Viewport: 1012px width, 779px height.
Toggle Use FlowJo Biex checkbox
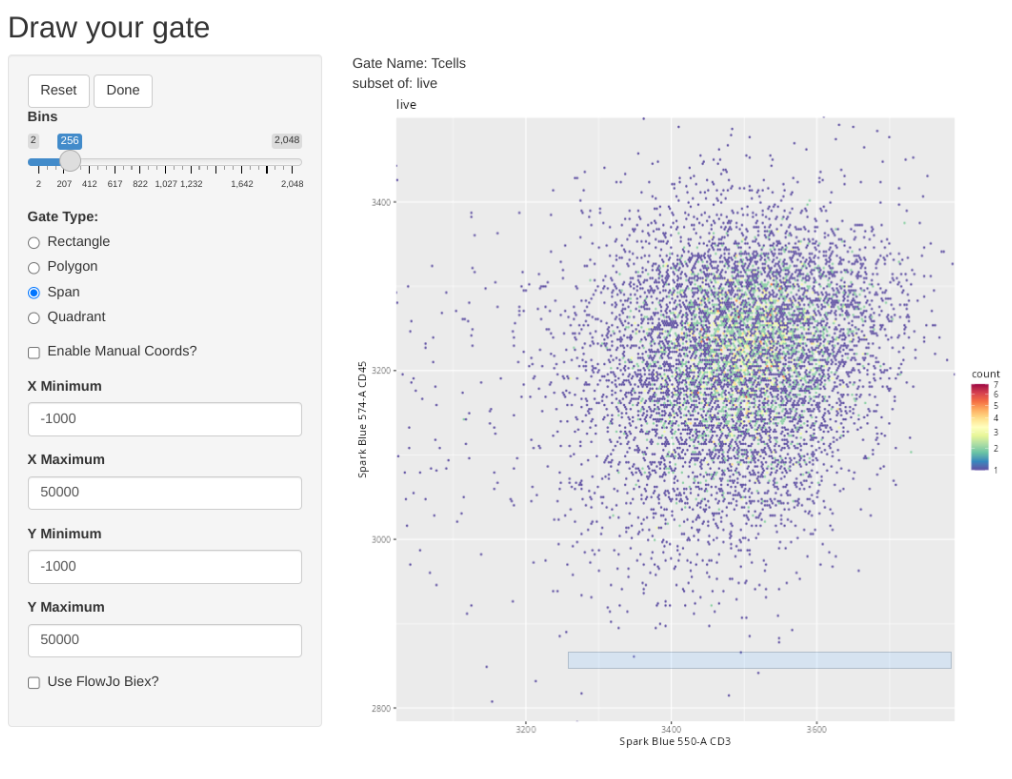click(34, 683)
